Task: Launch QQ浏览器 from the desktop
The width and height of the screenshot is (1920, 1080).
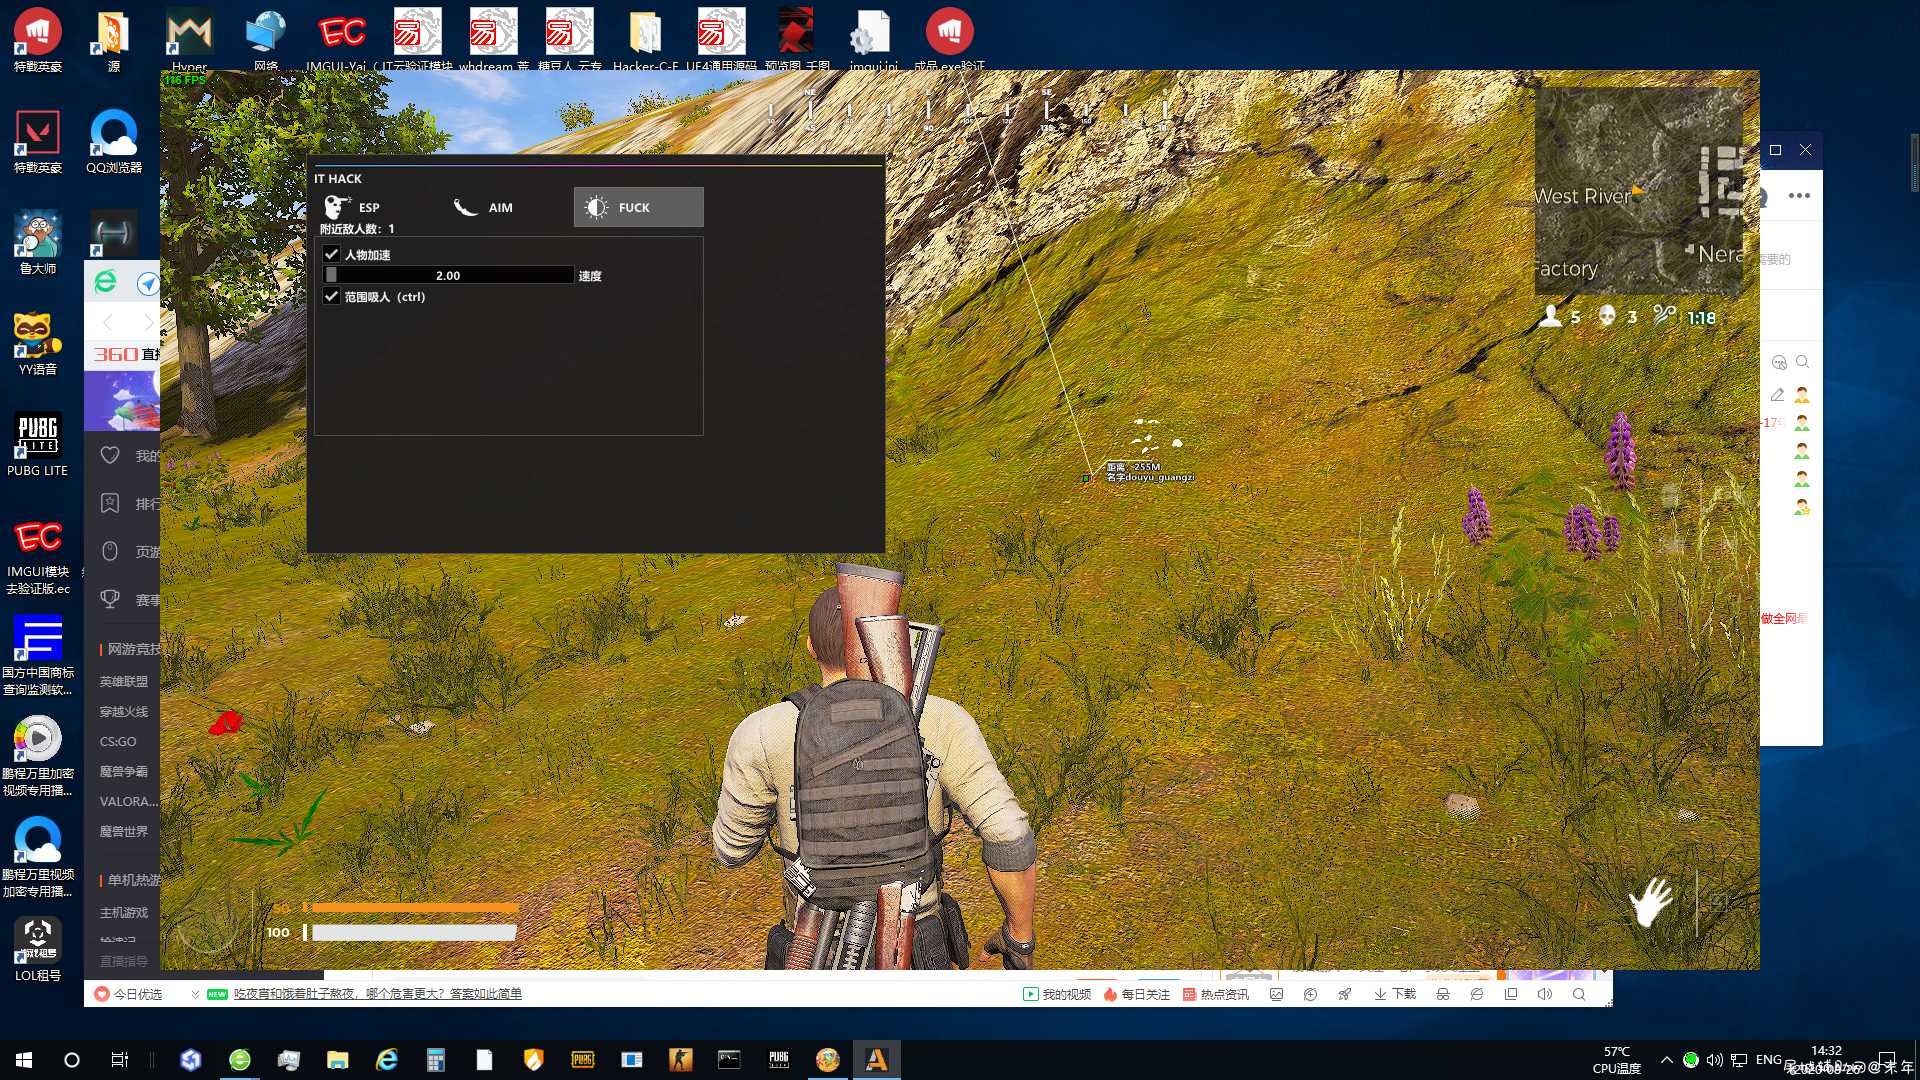Action: tap(114, 142)
